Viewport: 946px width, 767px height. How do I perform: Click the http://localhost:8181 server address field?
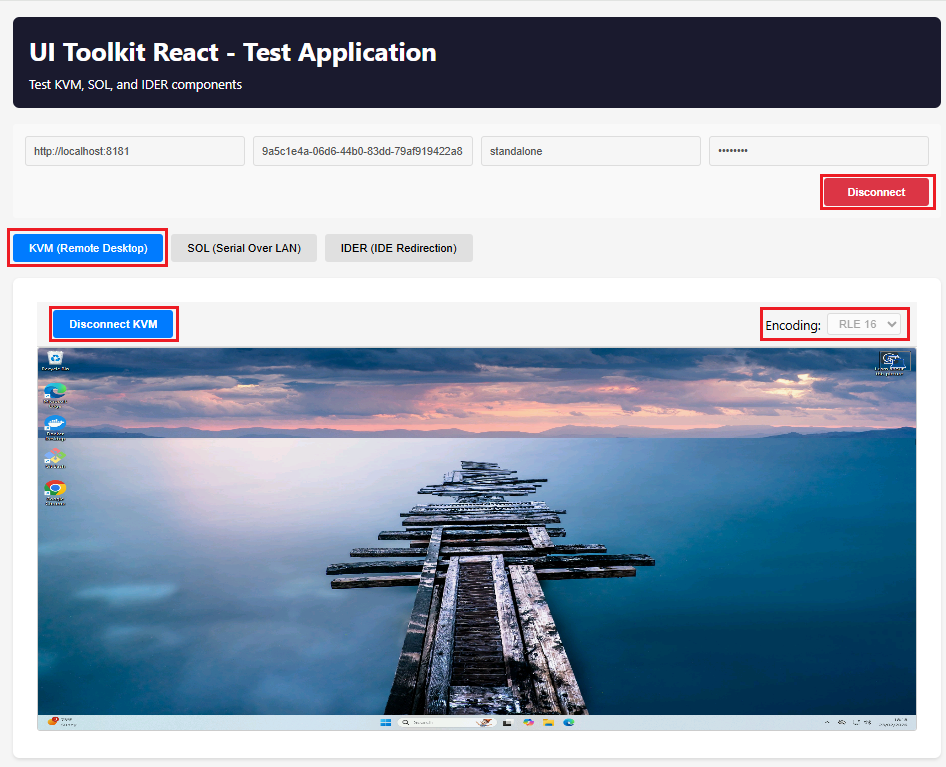pos(135,151)
